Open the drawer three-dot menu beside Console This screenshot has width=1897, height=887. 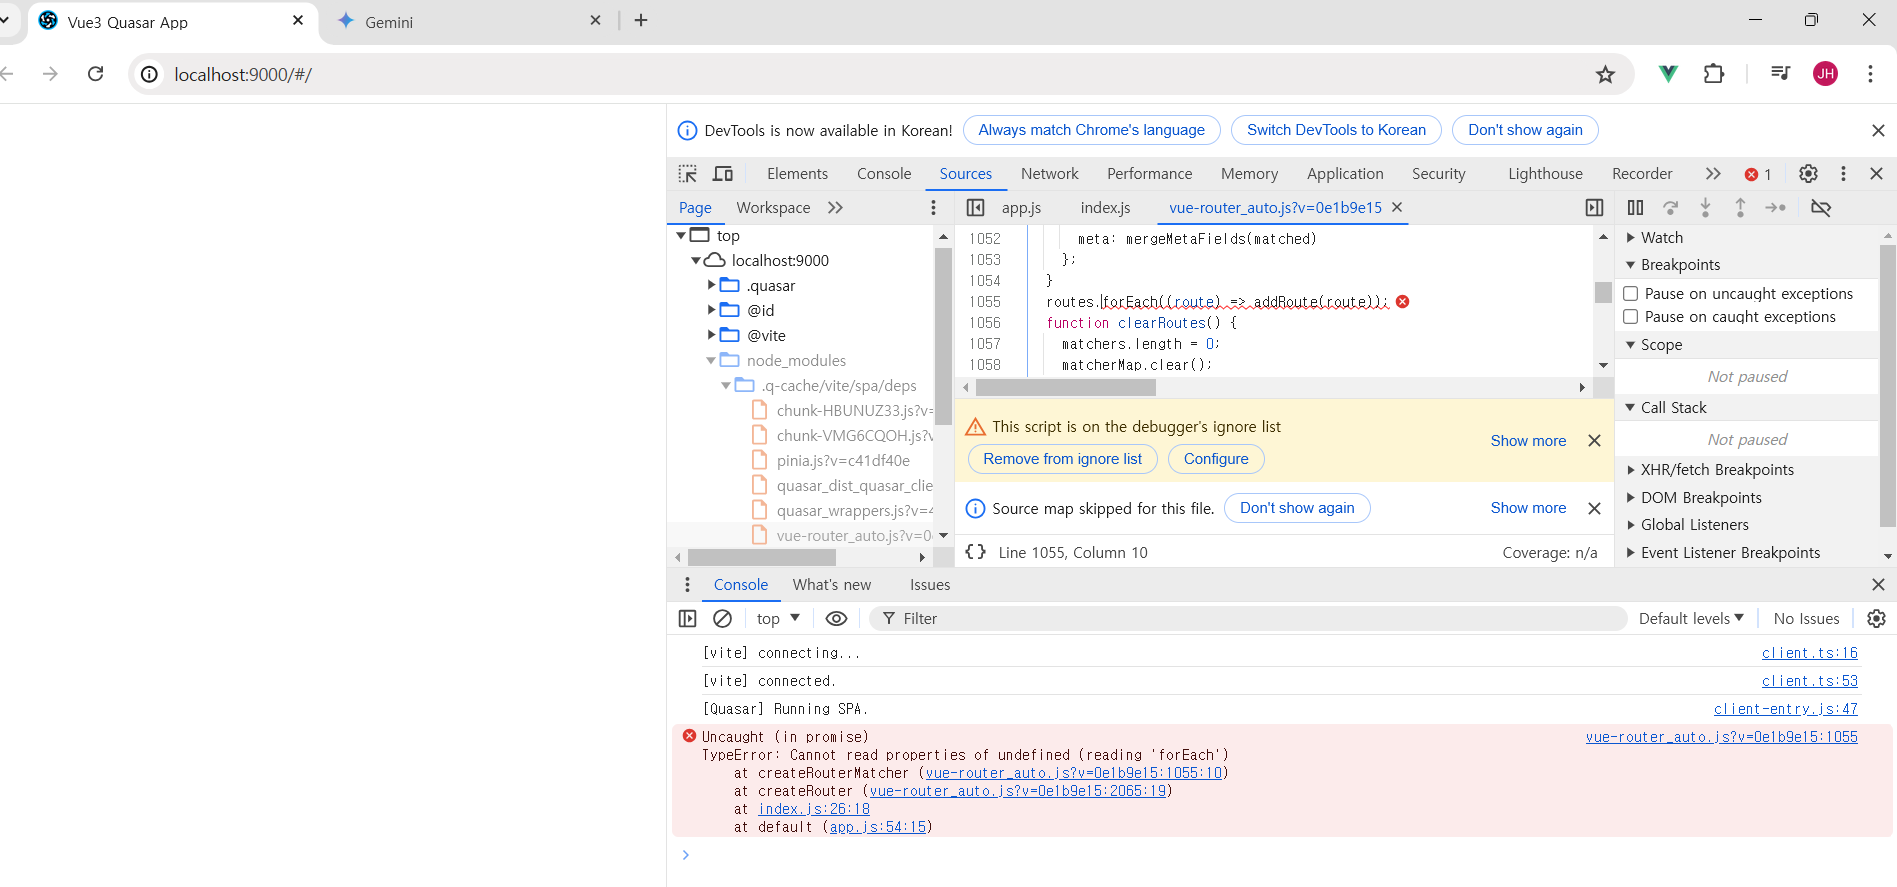click(687, 585)
